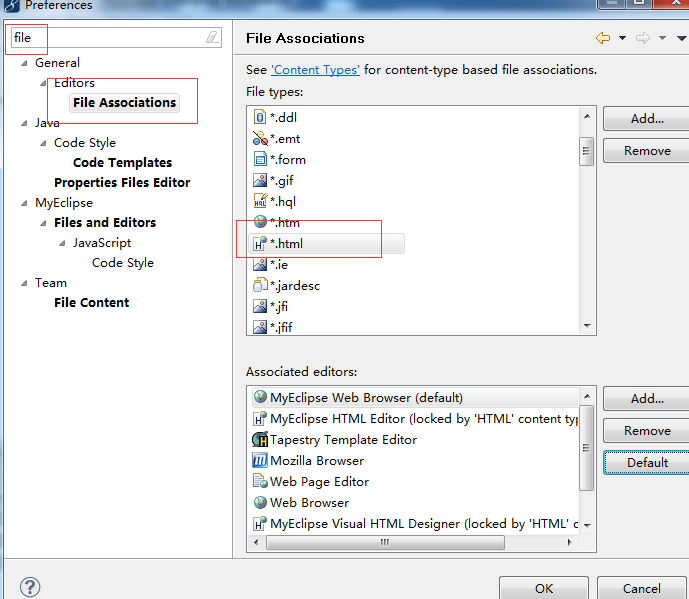Click the file types vertical scrollbar thumb
The width and height of the screenshot is (689, 599).
pyautogui.click(x=586, y=151)
